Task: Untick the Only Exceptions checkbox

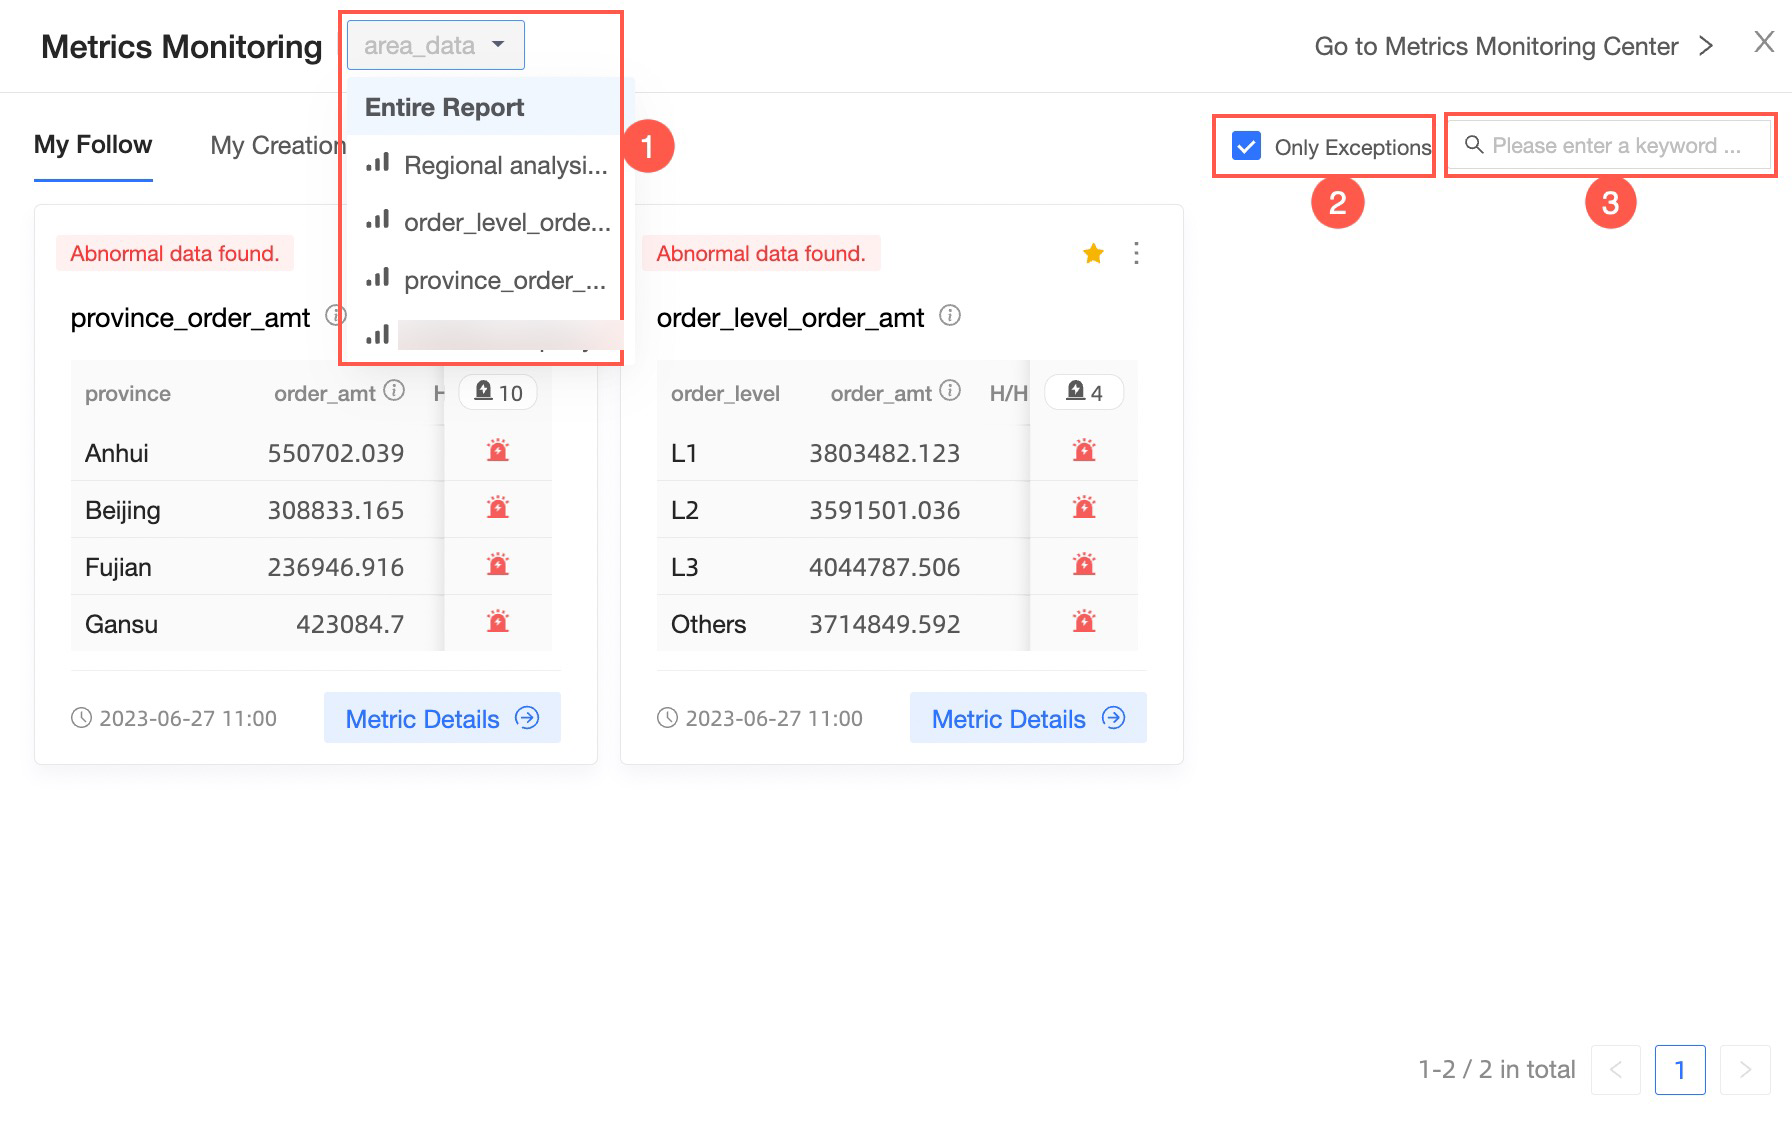Action: [x=1246, y=146]
